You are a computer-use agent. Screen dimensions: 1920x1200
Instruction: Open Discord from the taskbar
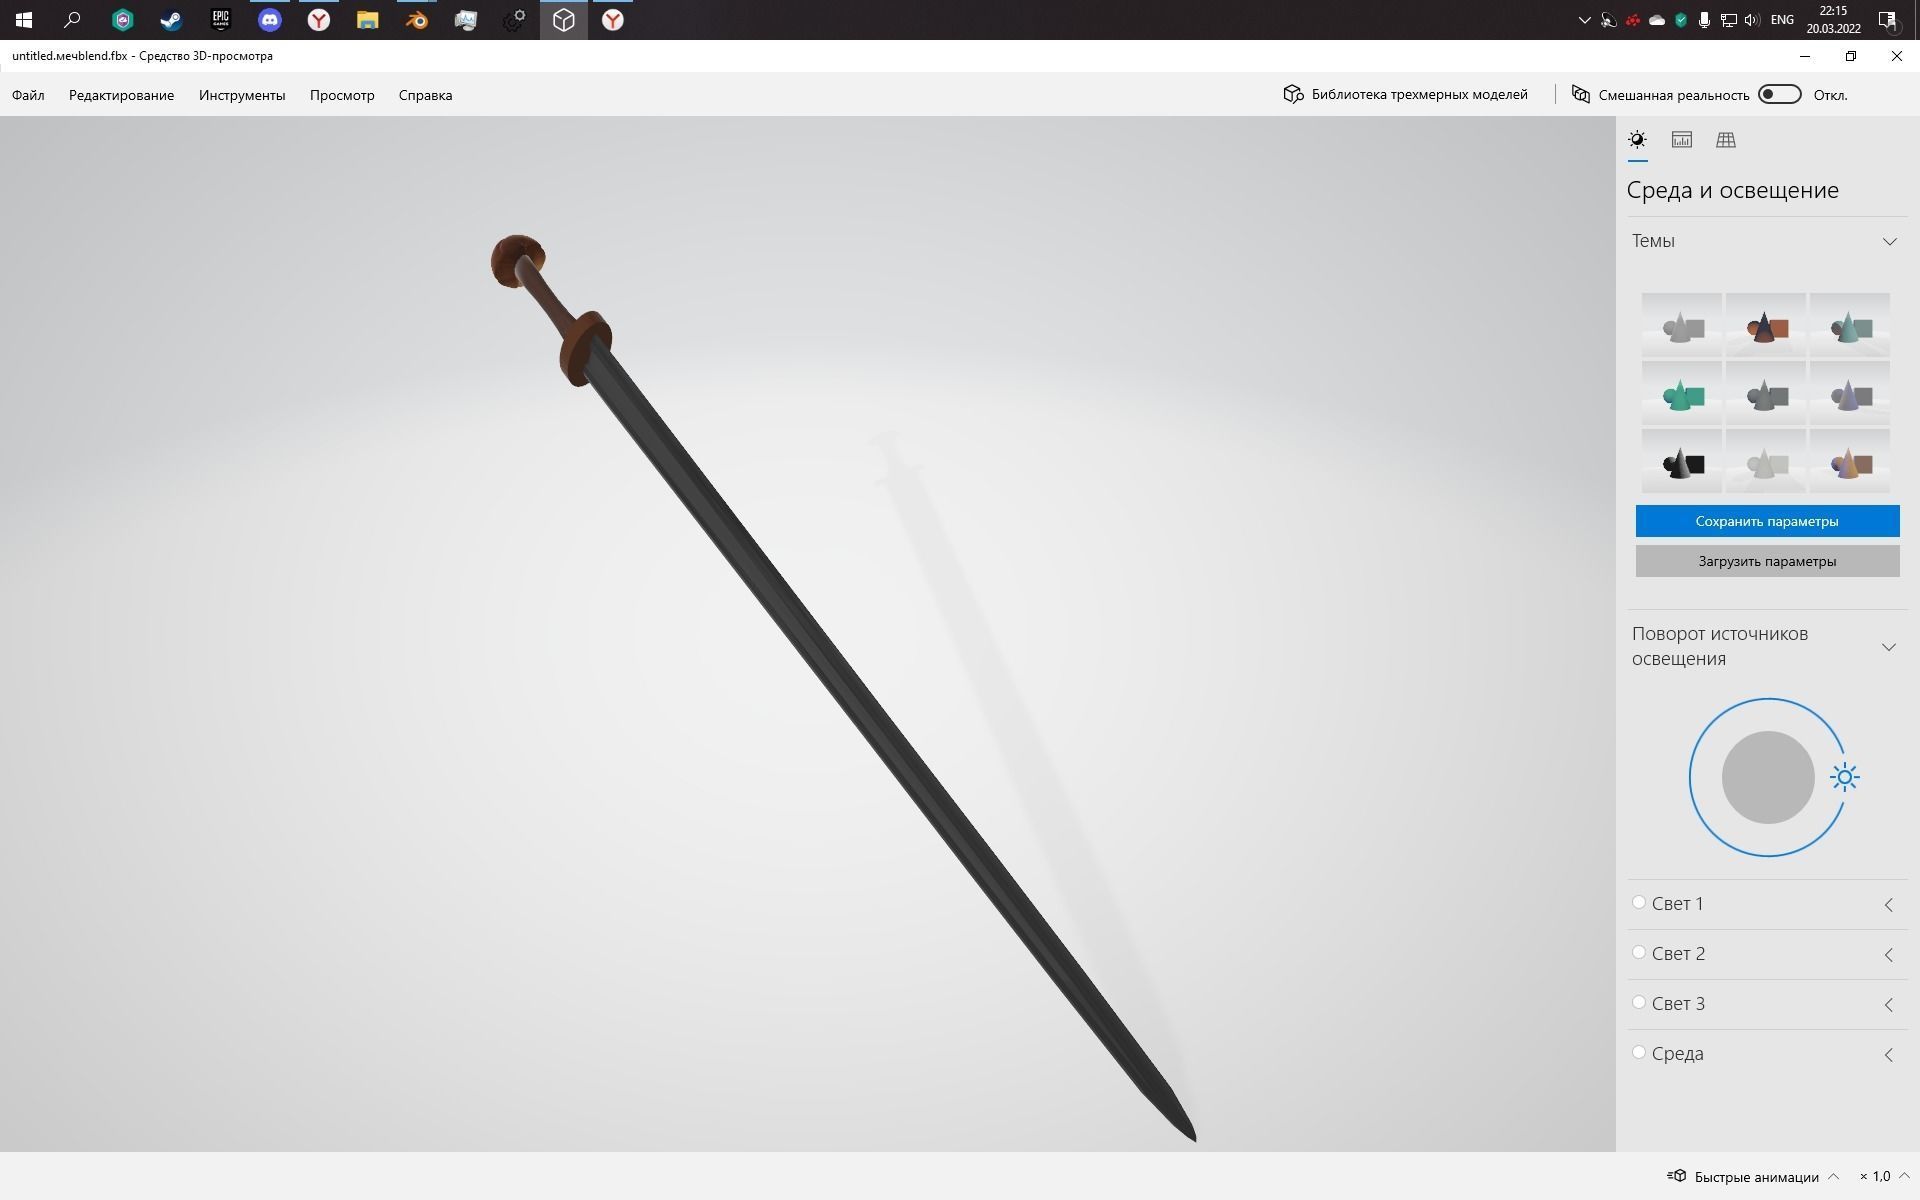269,20
